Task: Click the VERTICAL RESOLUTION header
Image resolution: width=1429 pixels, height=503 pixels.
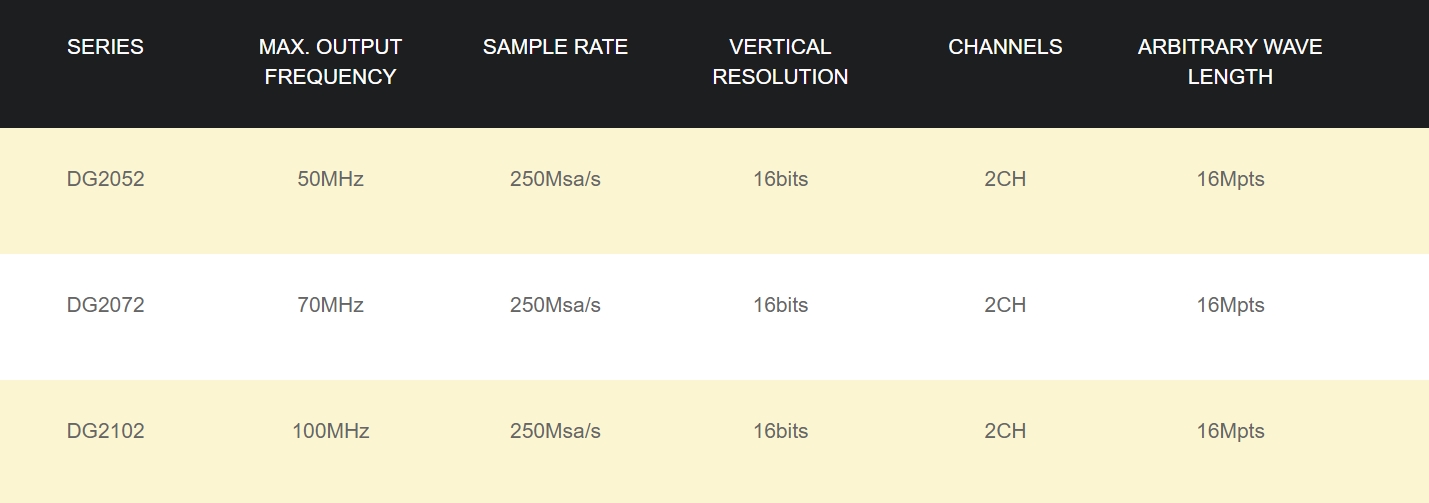Action: point(780,62)
